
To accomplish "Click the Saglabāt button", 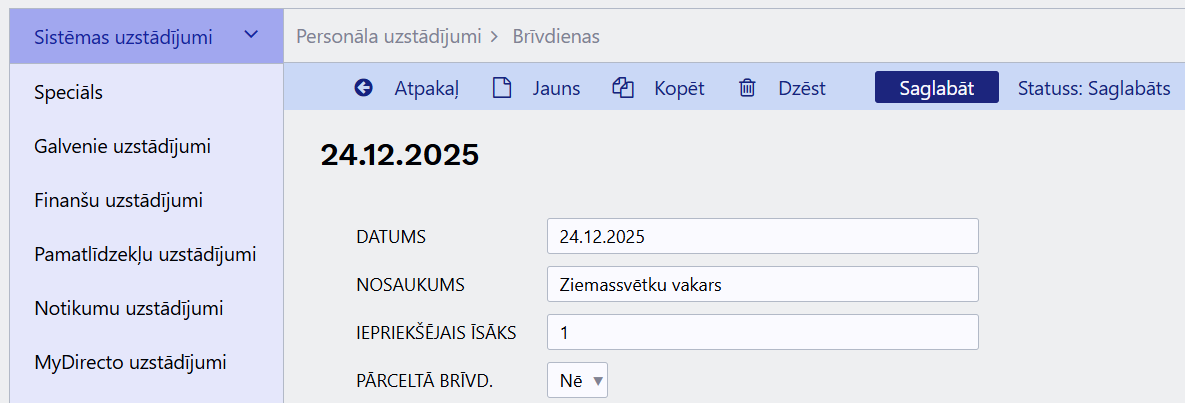I will pyautogui.click(x=937, y=88).
